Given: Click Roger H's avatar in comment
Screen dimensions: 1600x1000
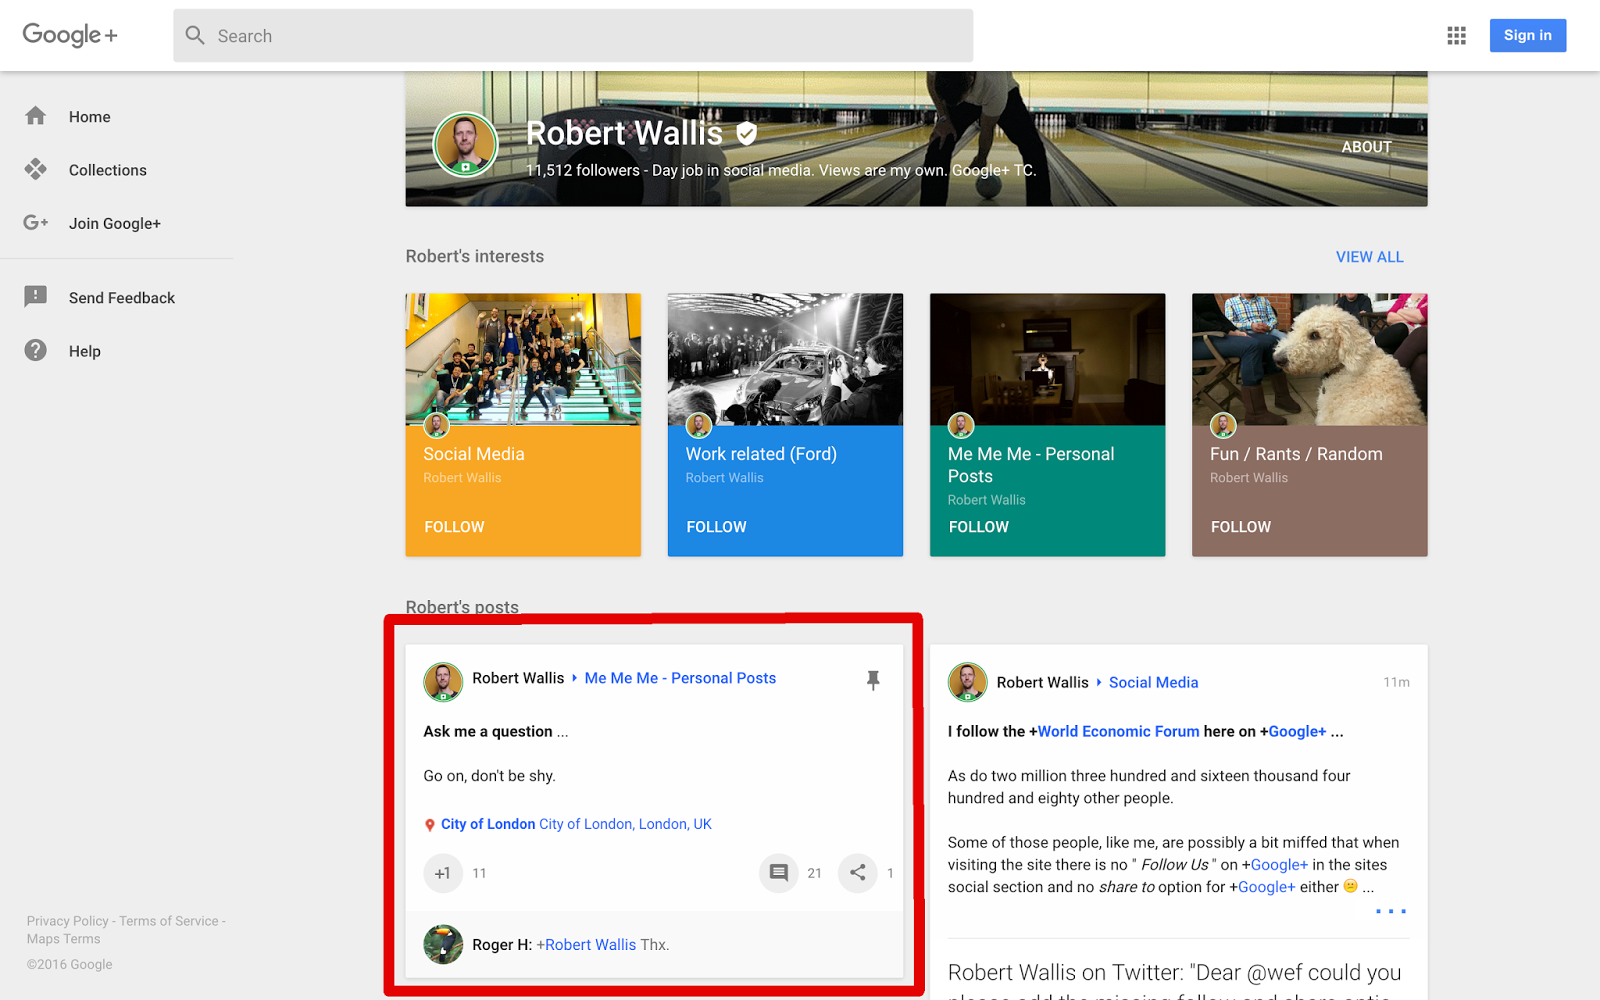Looking at the screenshot, I should 443,944.
